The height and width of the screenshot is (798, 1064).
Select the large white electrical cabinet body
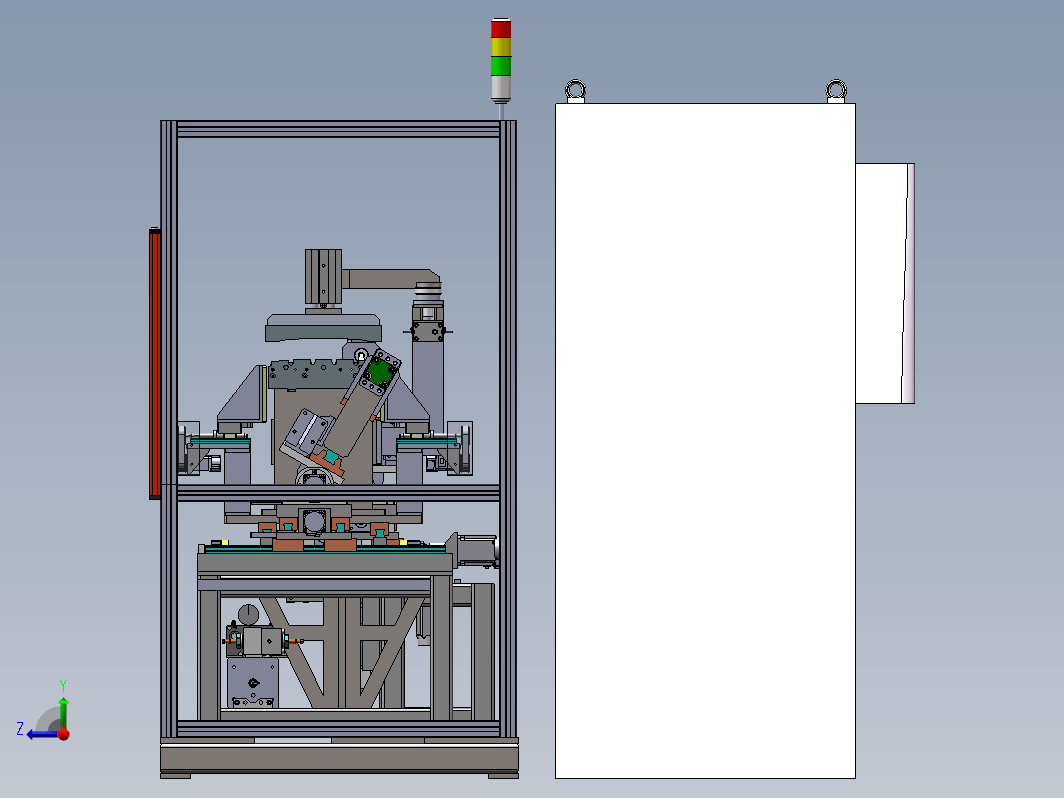pyautogui.click(x=705, y=440)
